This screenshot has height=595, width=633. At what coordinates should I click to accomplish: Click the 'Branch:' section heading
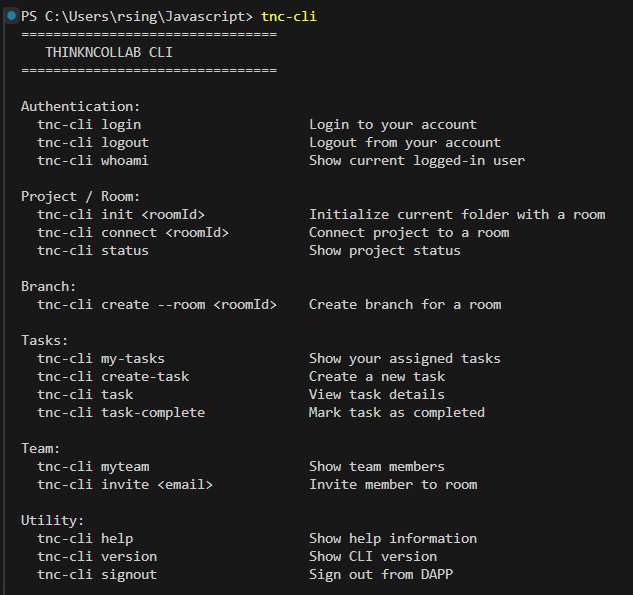[48, 287]
